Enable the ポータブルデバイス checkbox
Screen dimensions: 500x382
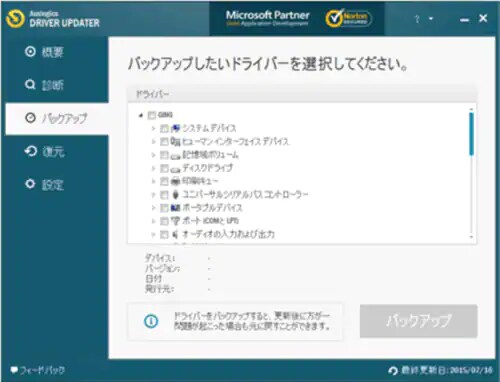(164, 208)
